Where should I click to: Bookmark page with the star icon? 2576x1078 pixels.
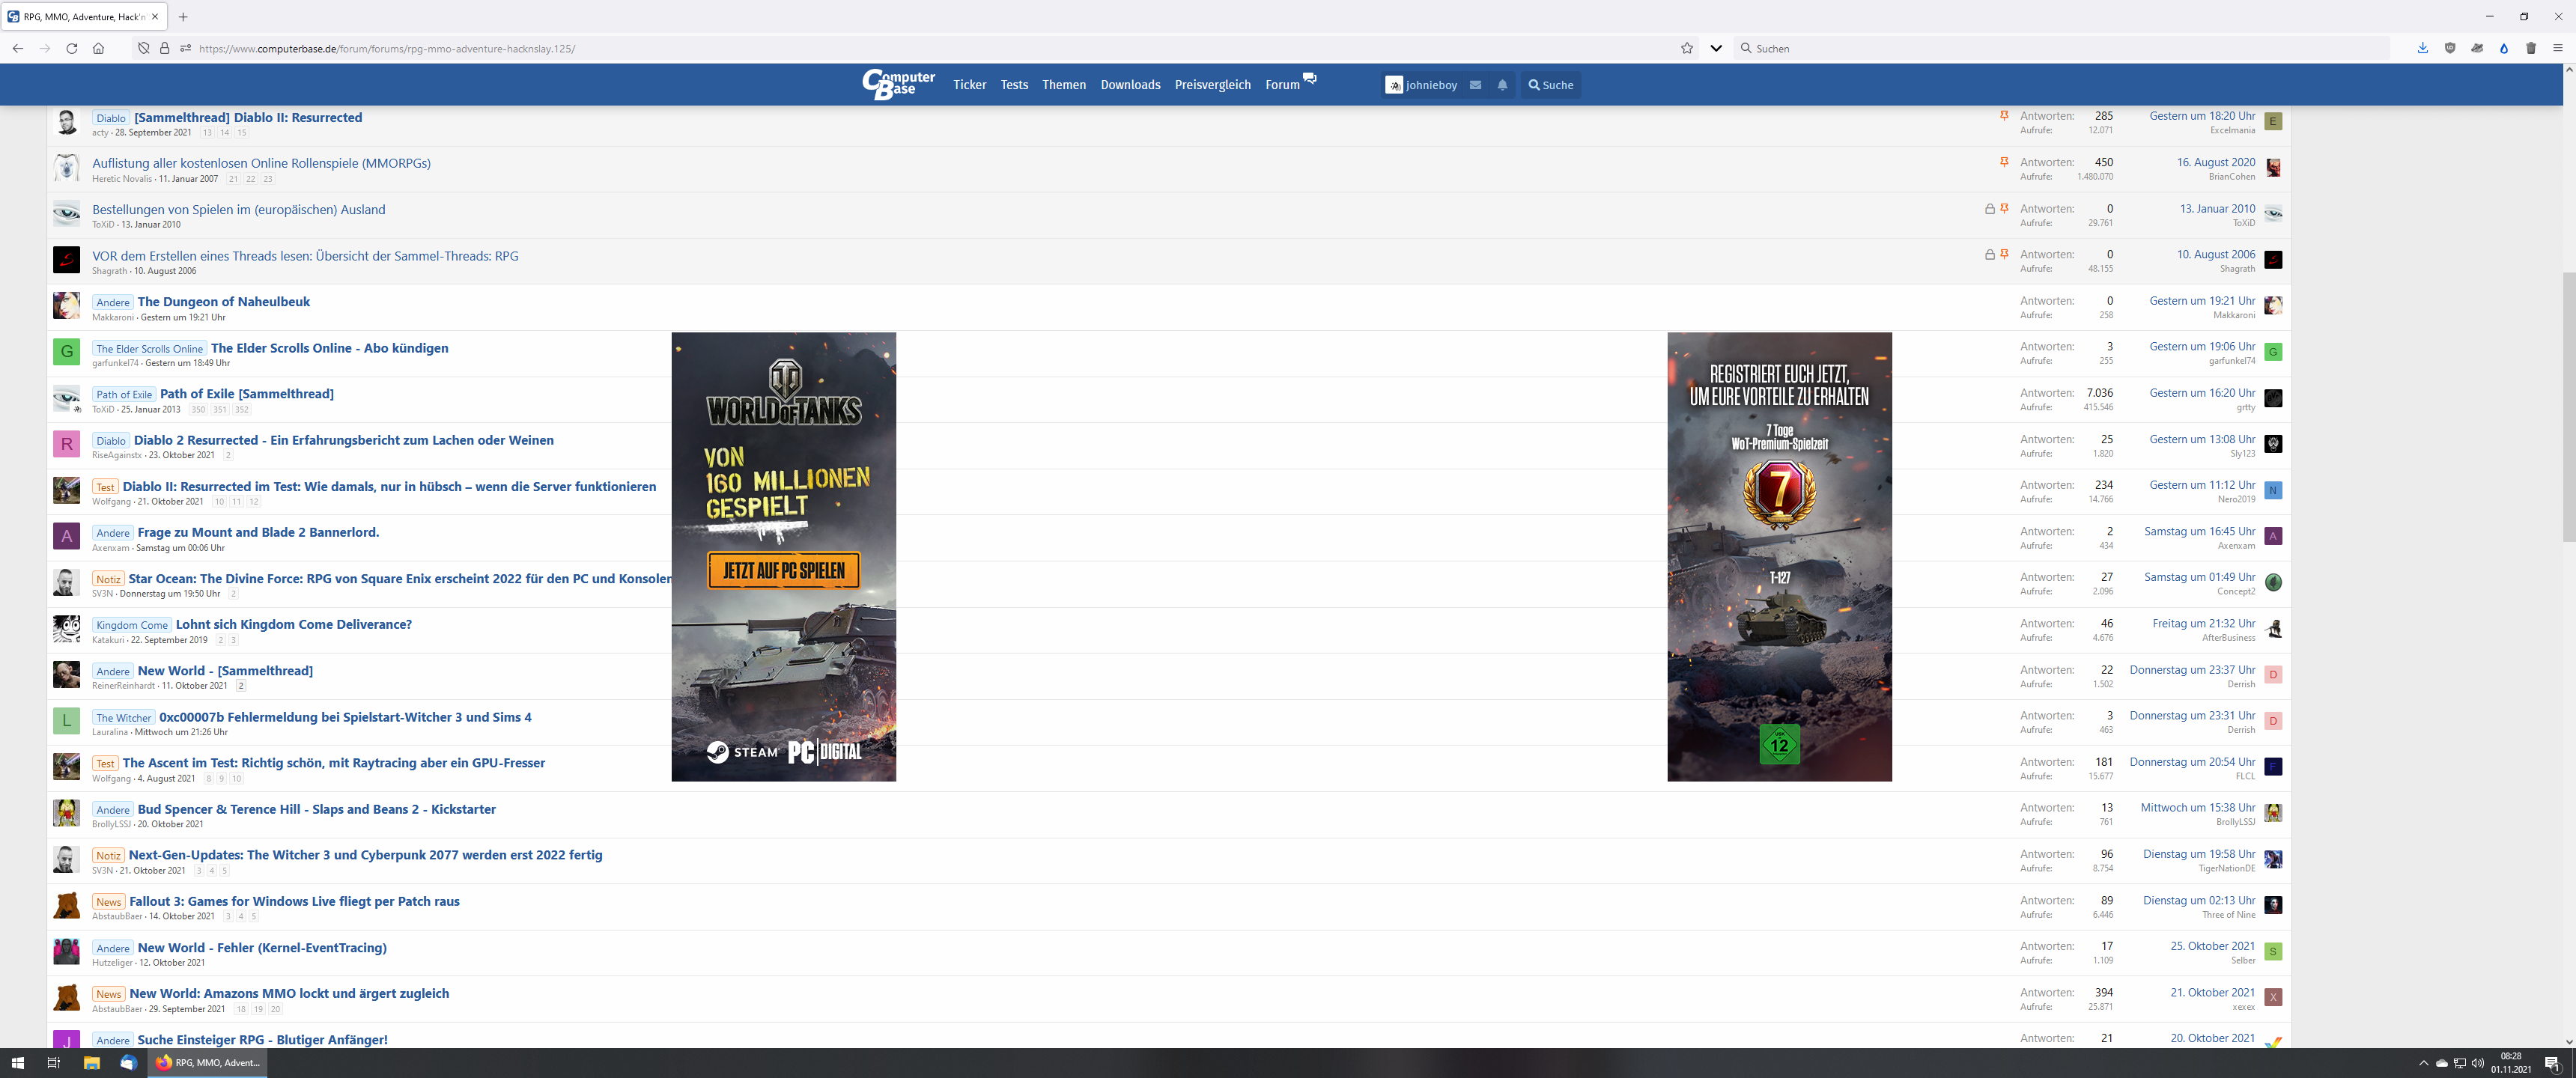(x=1687, y=48)
